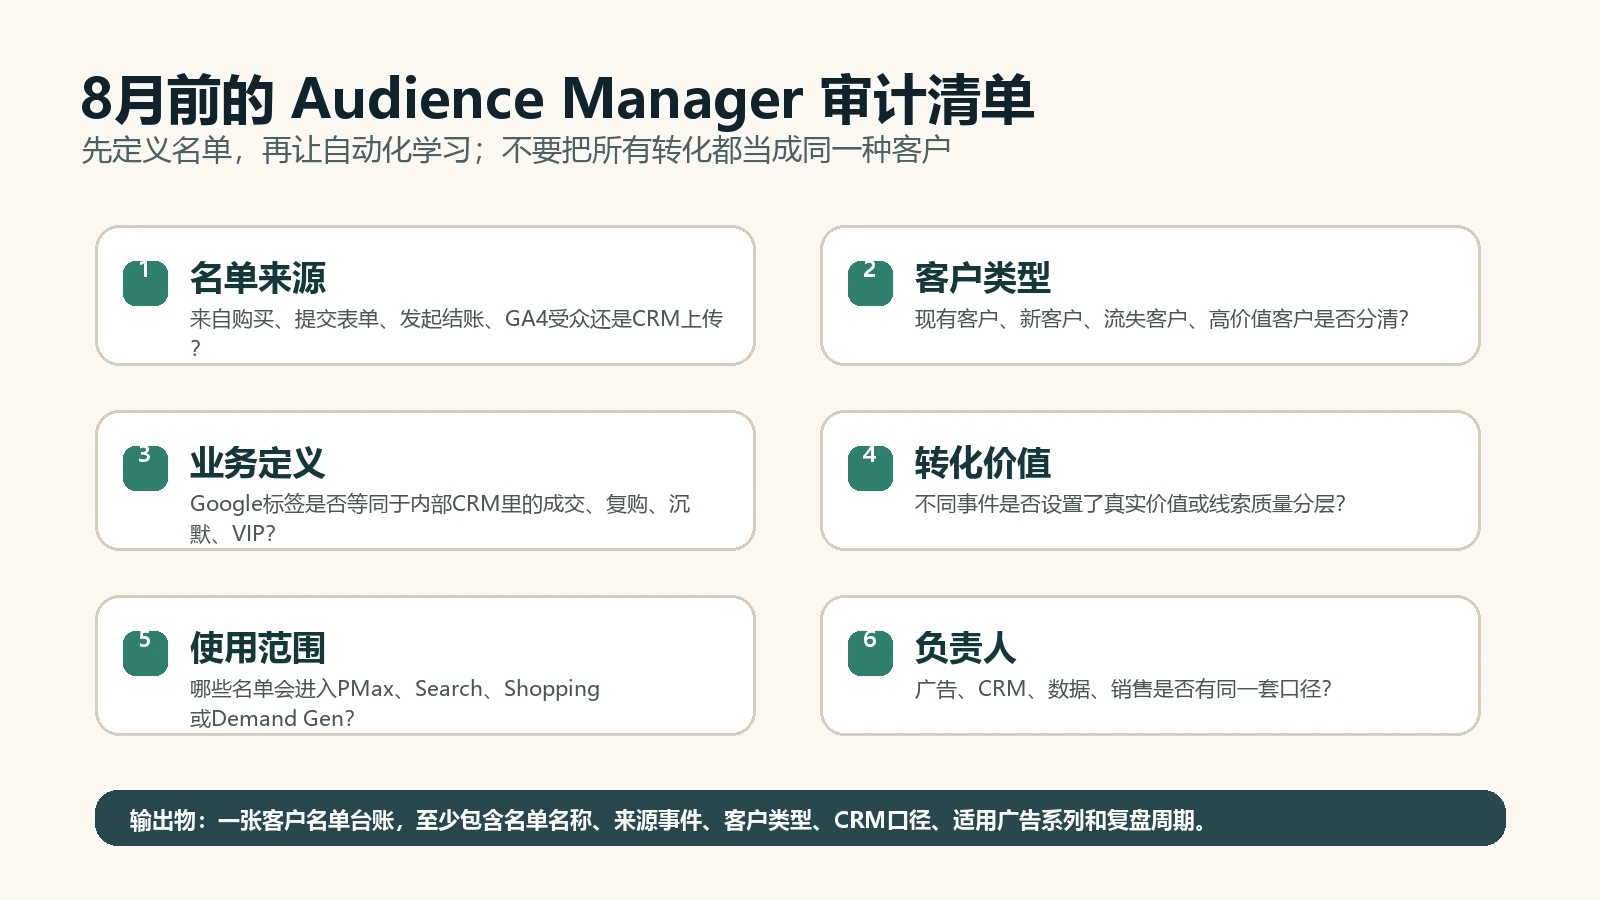Select the description mentioning PMax、Search、Shopping
The width and height of the screenshot is (1600, 900).
click(395, 703)
